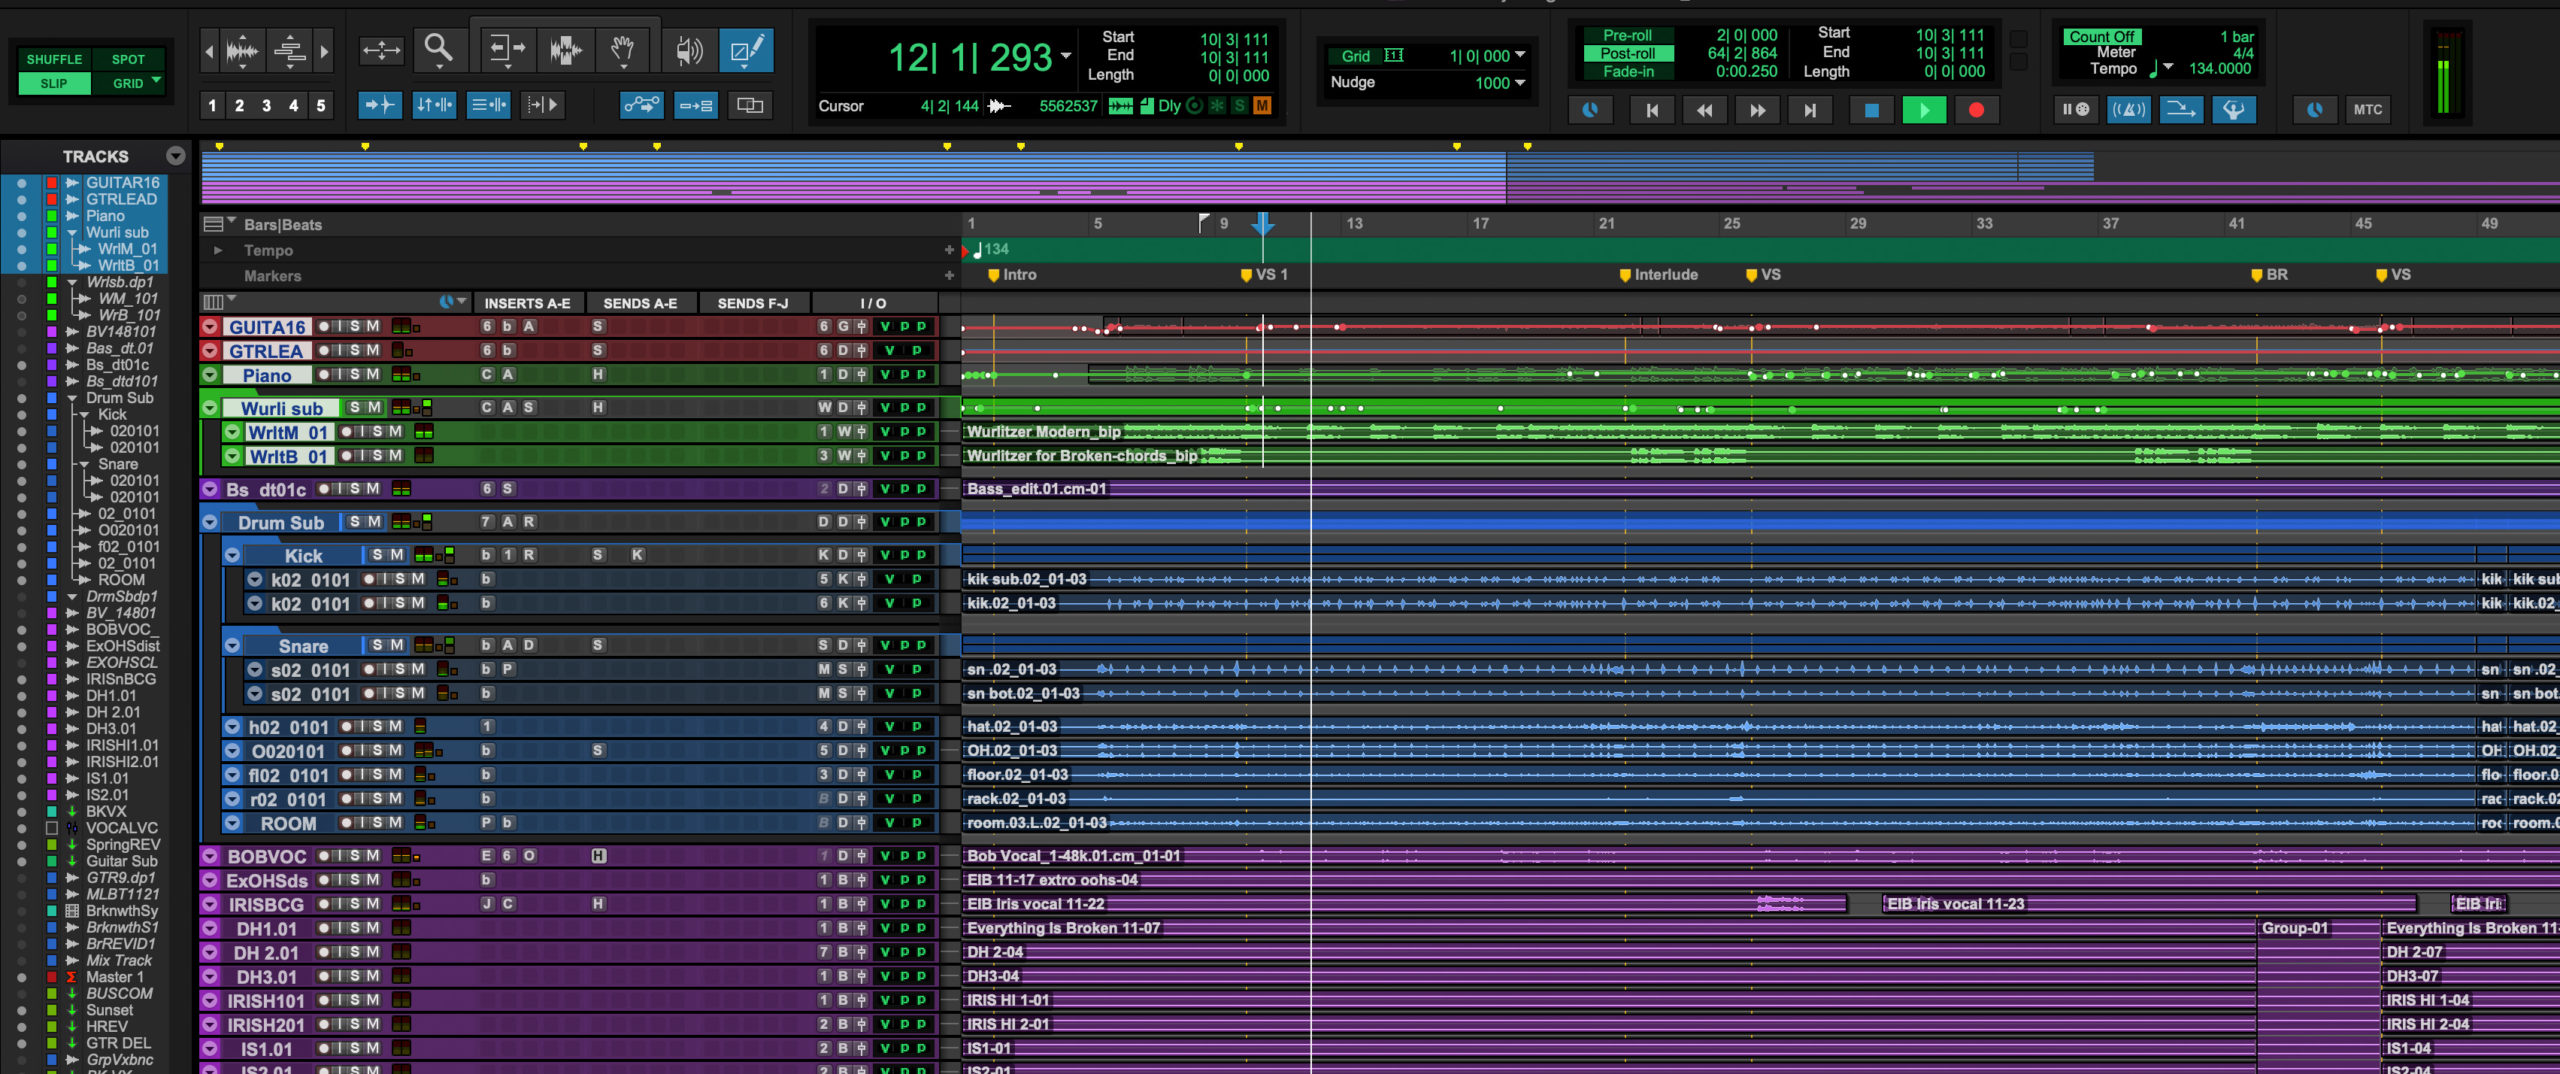
Task: Open the Nudge value dropdown
Action: (x=1520, y=83)
